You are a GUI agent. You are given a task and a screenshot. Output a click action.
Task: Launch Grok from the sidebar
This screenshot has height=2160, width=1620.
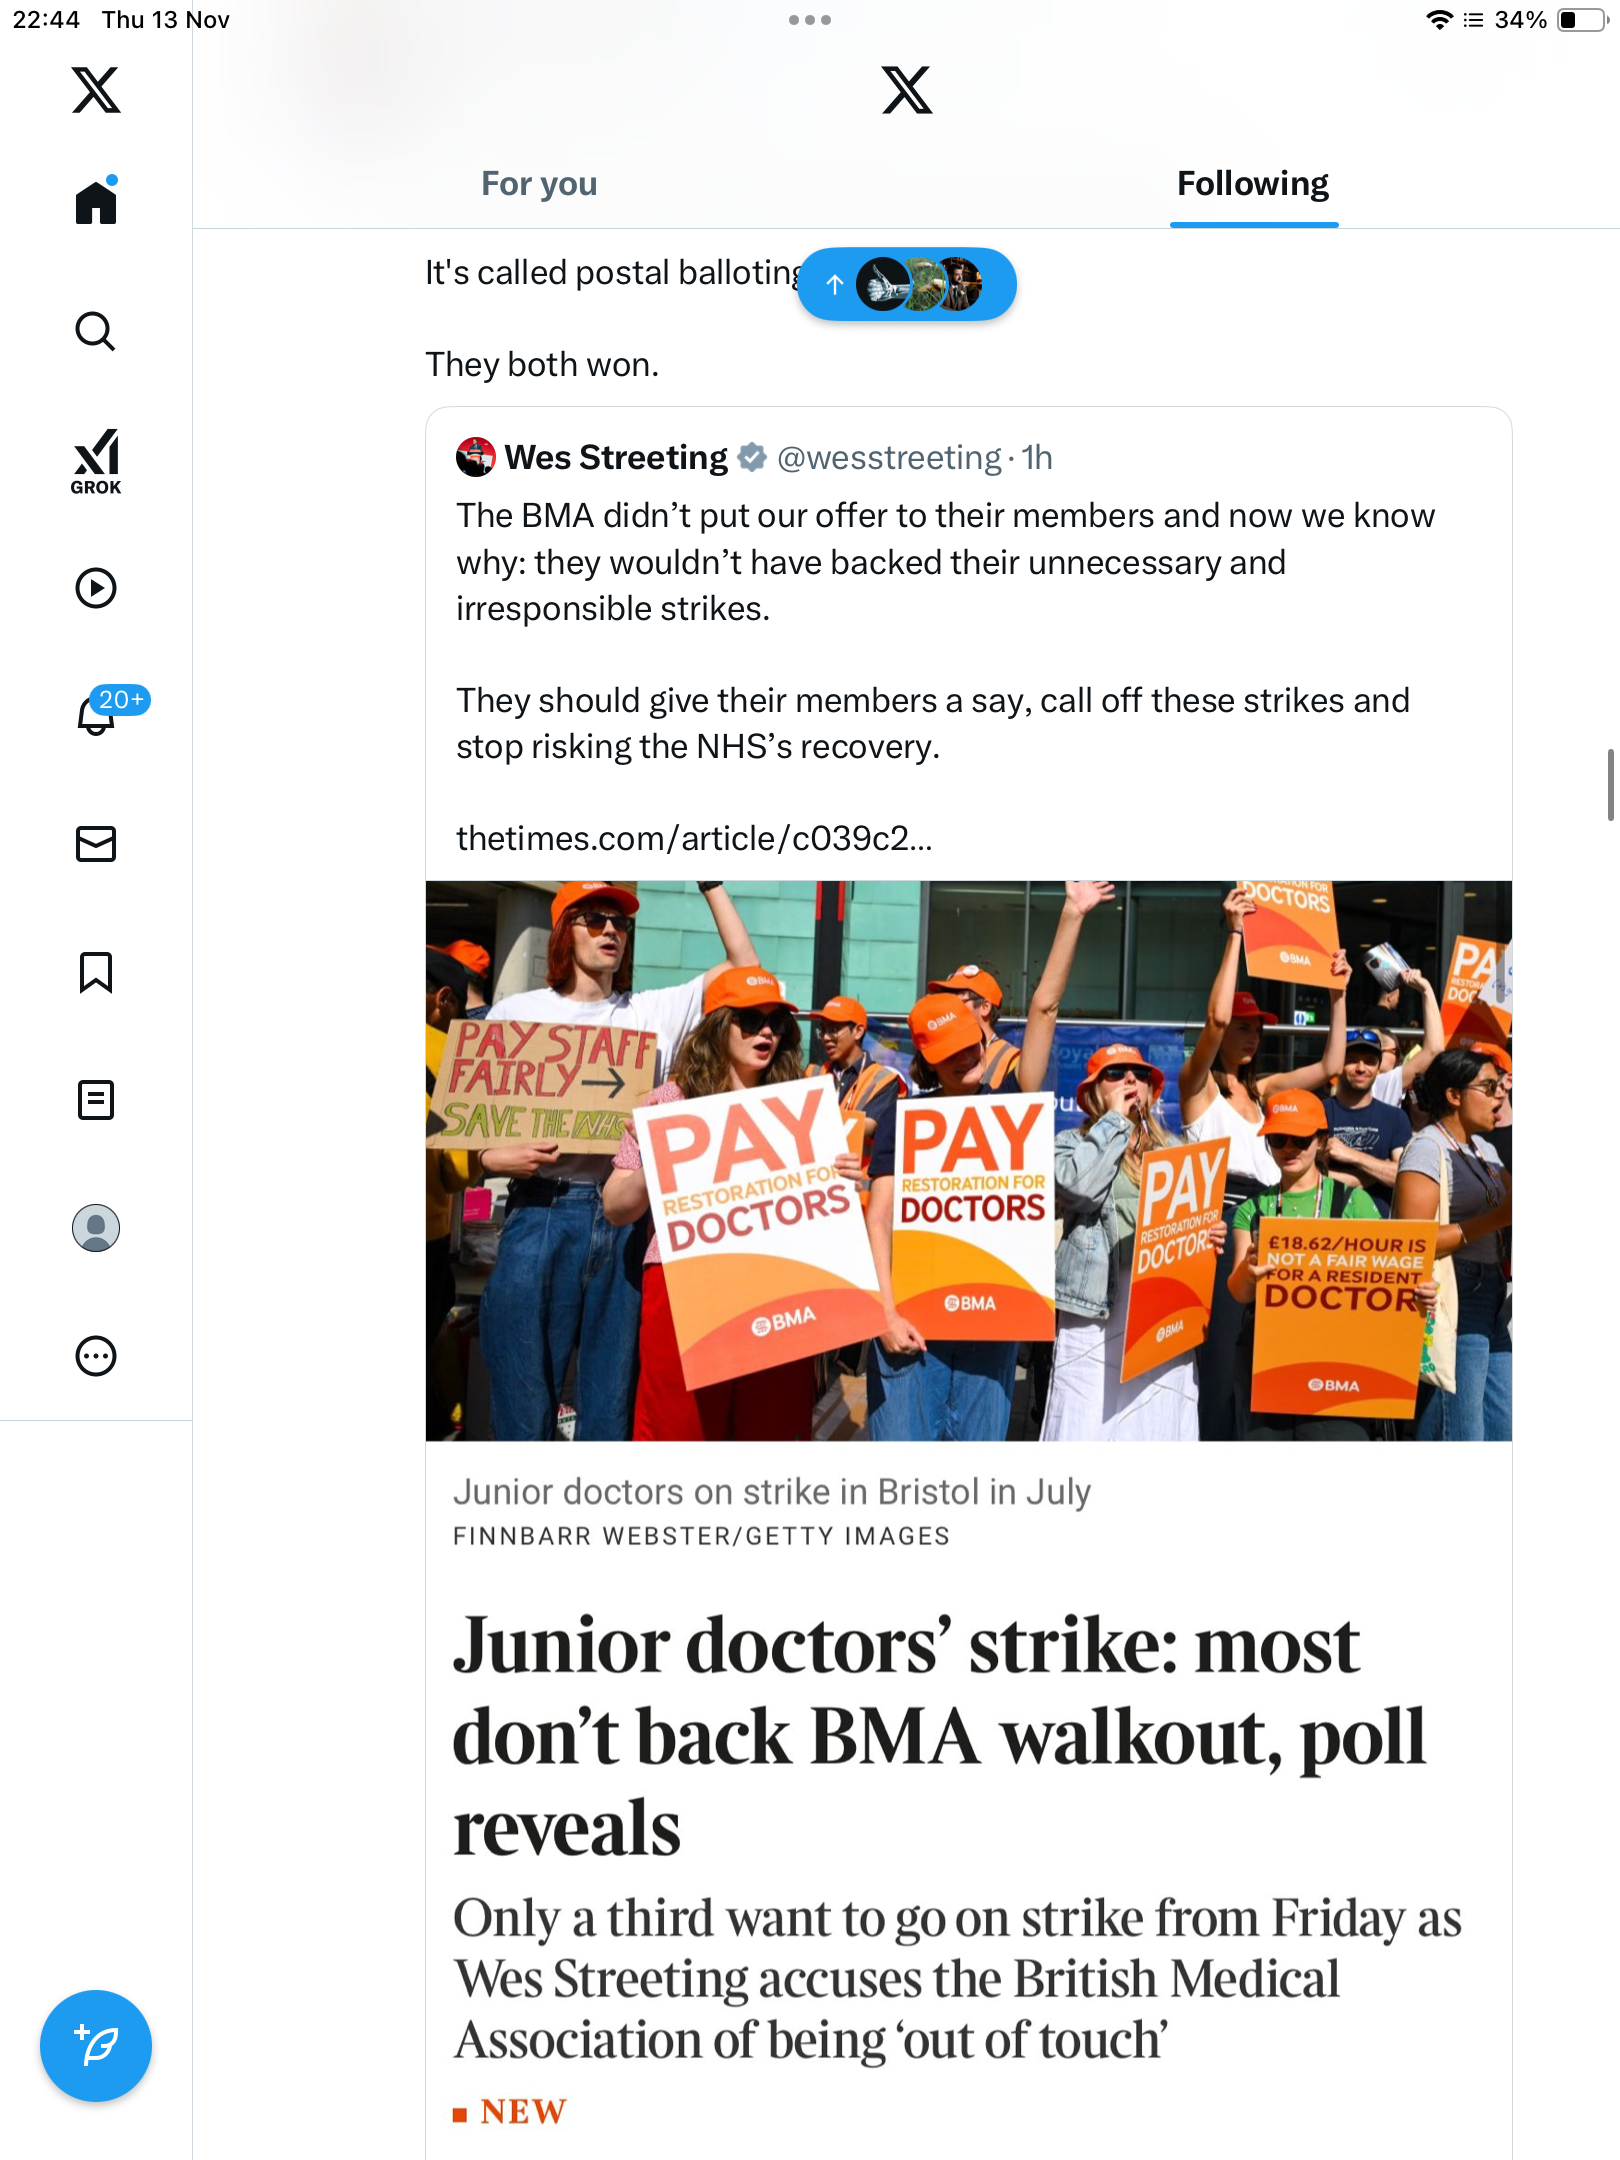click(96, 461)
